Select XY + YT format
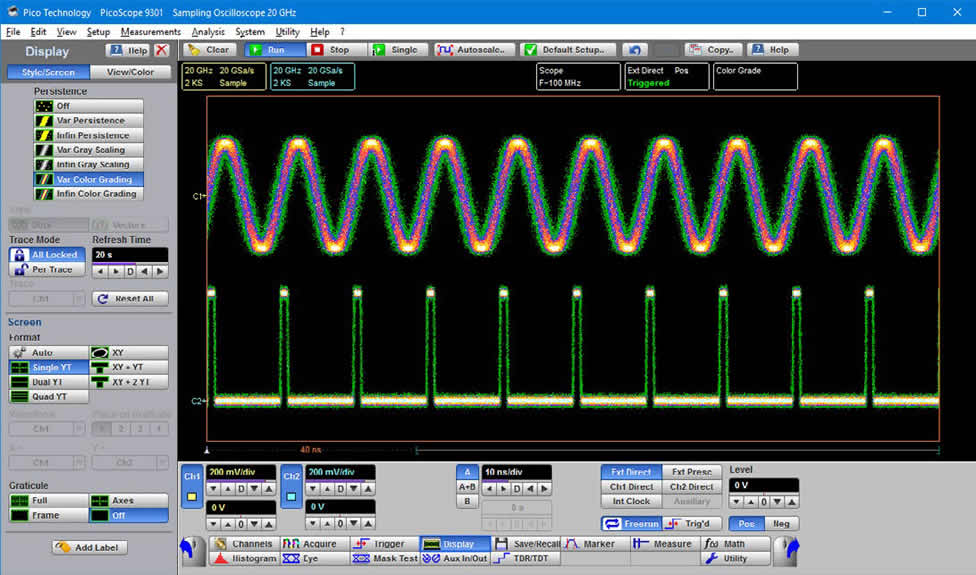Image resolution: width=976 pixels, height=575 pixels. click(129, 367)
